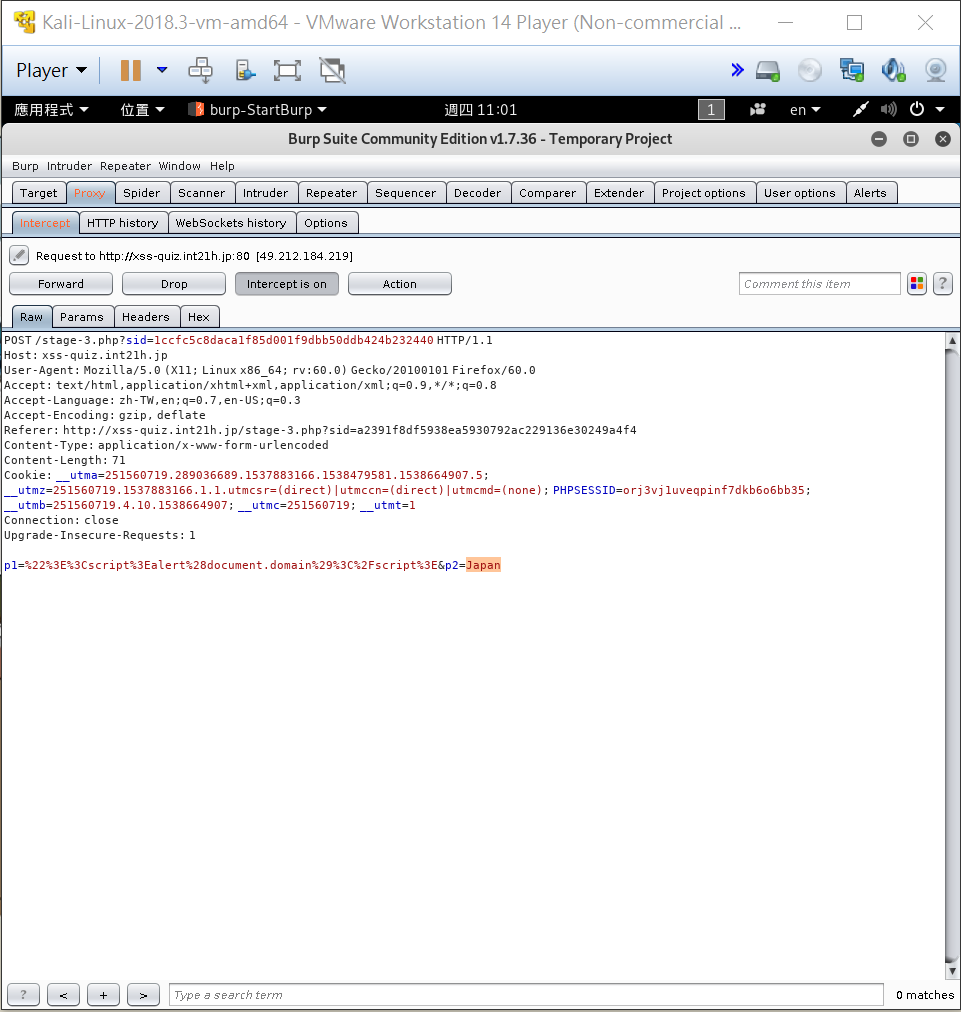Switch to the Comparer tab
961x1012 pixels.
pos(547,193)
